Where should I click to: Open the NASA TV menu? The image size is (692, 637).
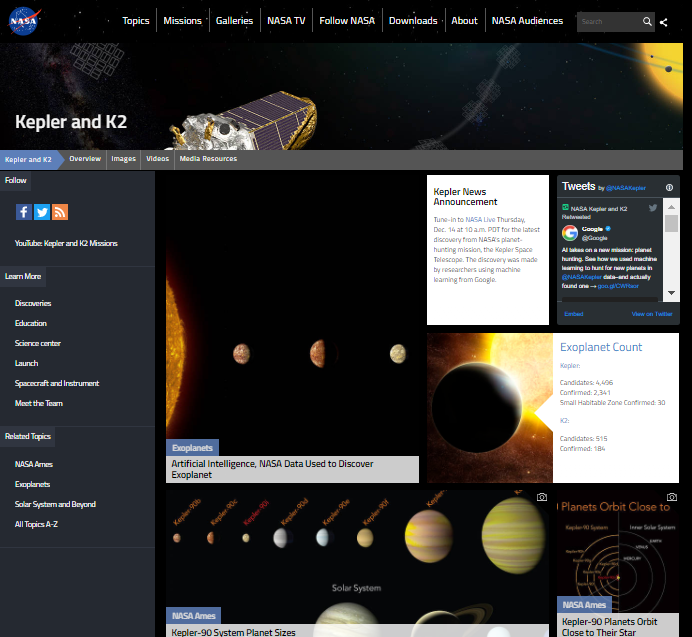tap(286, 21)
